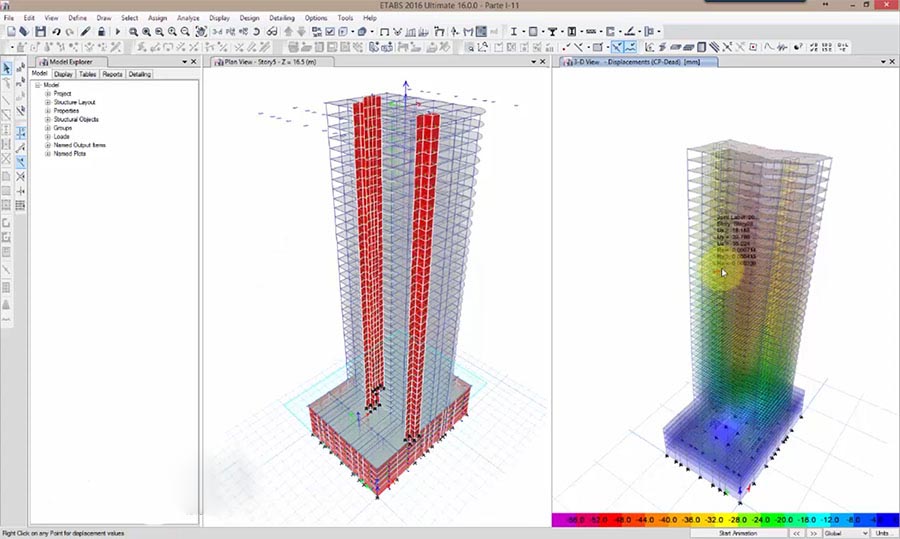Click the T-shaped design icon

click(552, 32)
